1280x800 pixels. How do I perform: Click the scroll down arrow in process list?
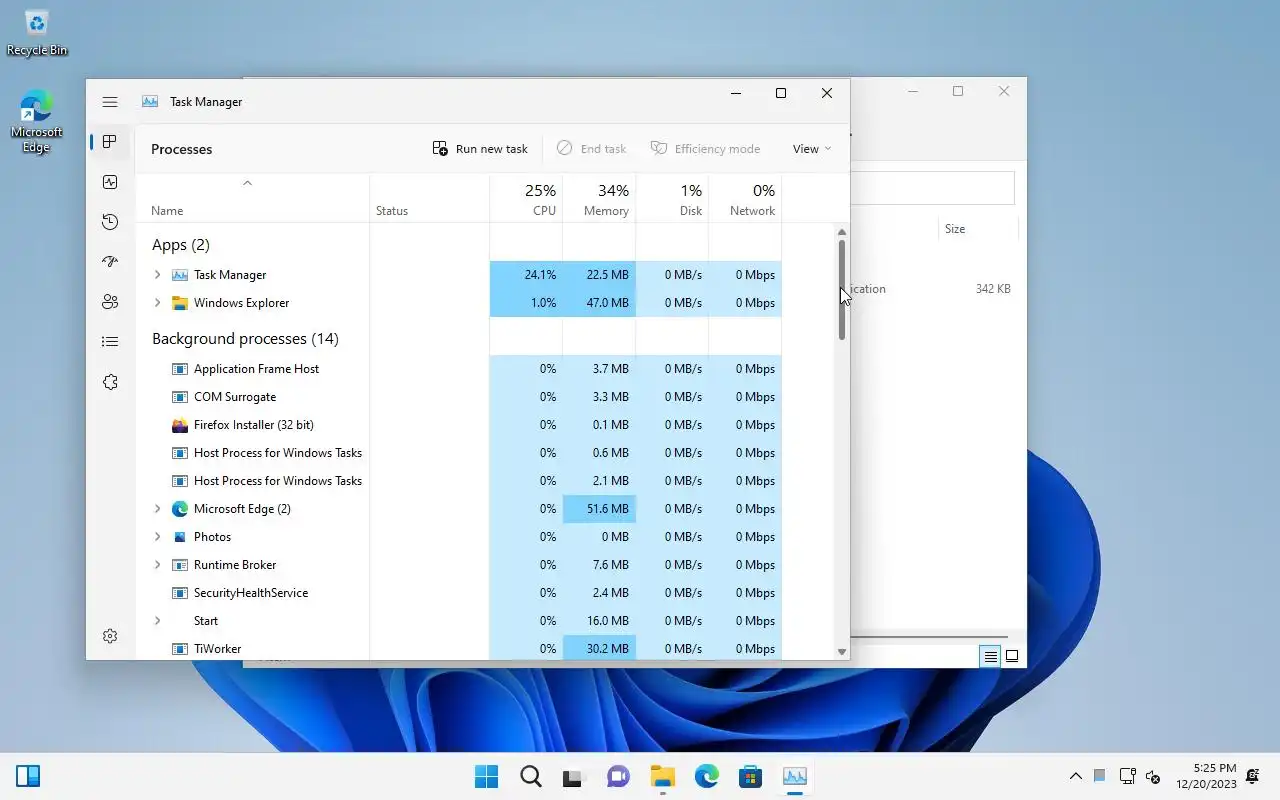click(842, 652)
